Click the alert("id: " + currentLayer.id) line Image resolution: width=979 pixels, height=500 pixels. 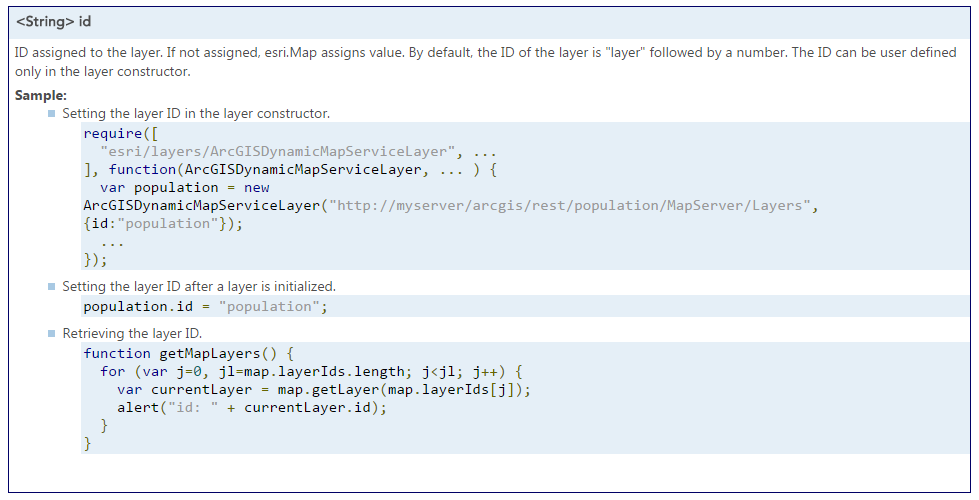[252, 408]
